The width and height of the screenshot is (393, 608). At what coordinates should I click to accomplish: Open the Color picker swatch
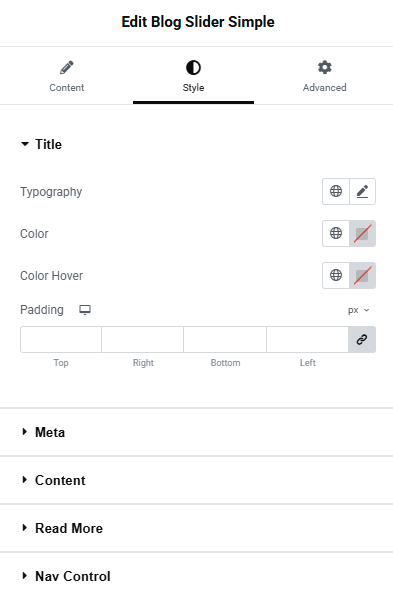pyautogui.click(x=362, y=233)
